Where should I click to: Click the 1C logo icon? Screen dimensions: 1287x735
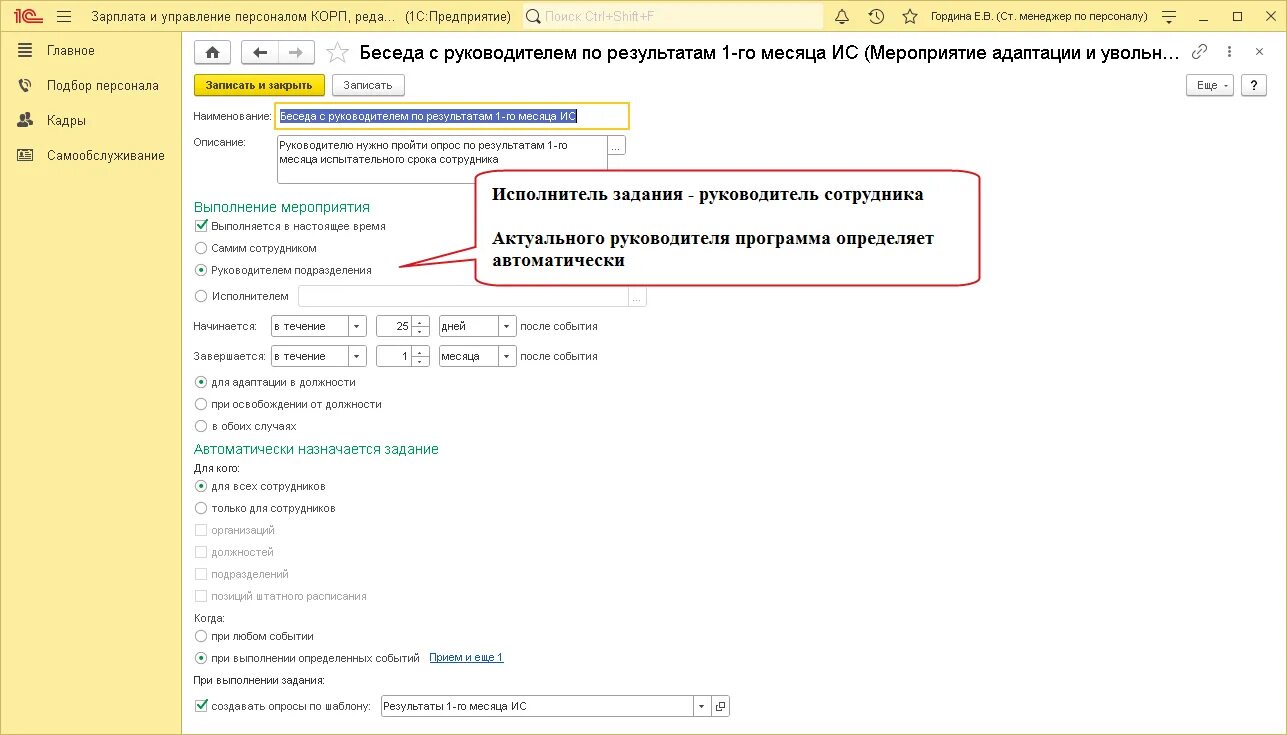pyautogui.click(x=27, y=17)
